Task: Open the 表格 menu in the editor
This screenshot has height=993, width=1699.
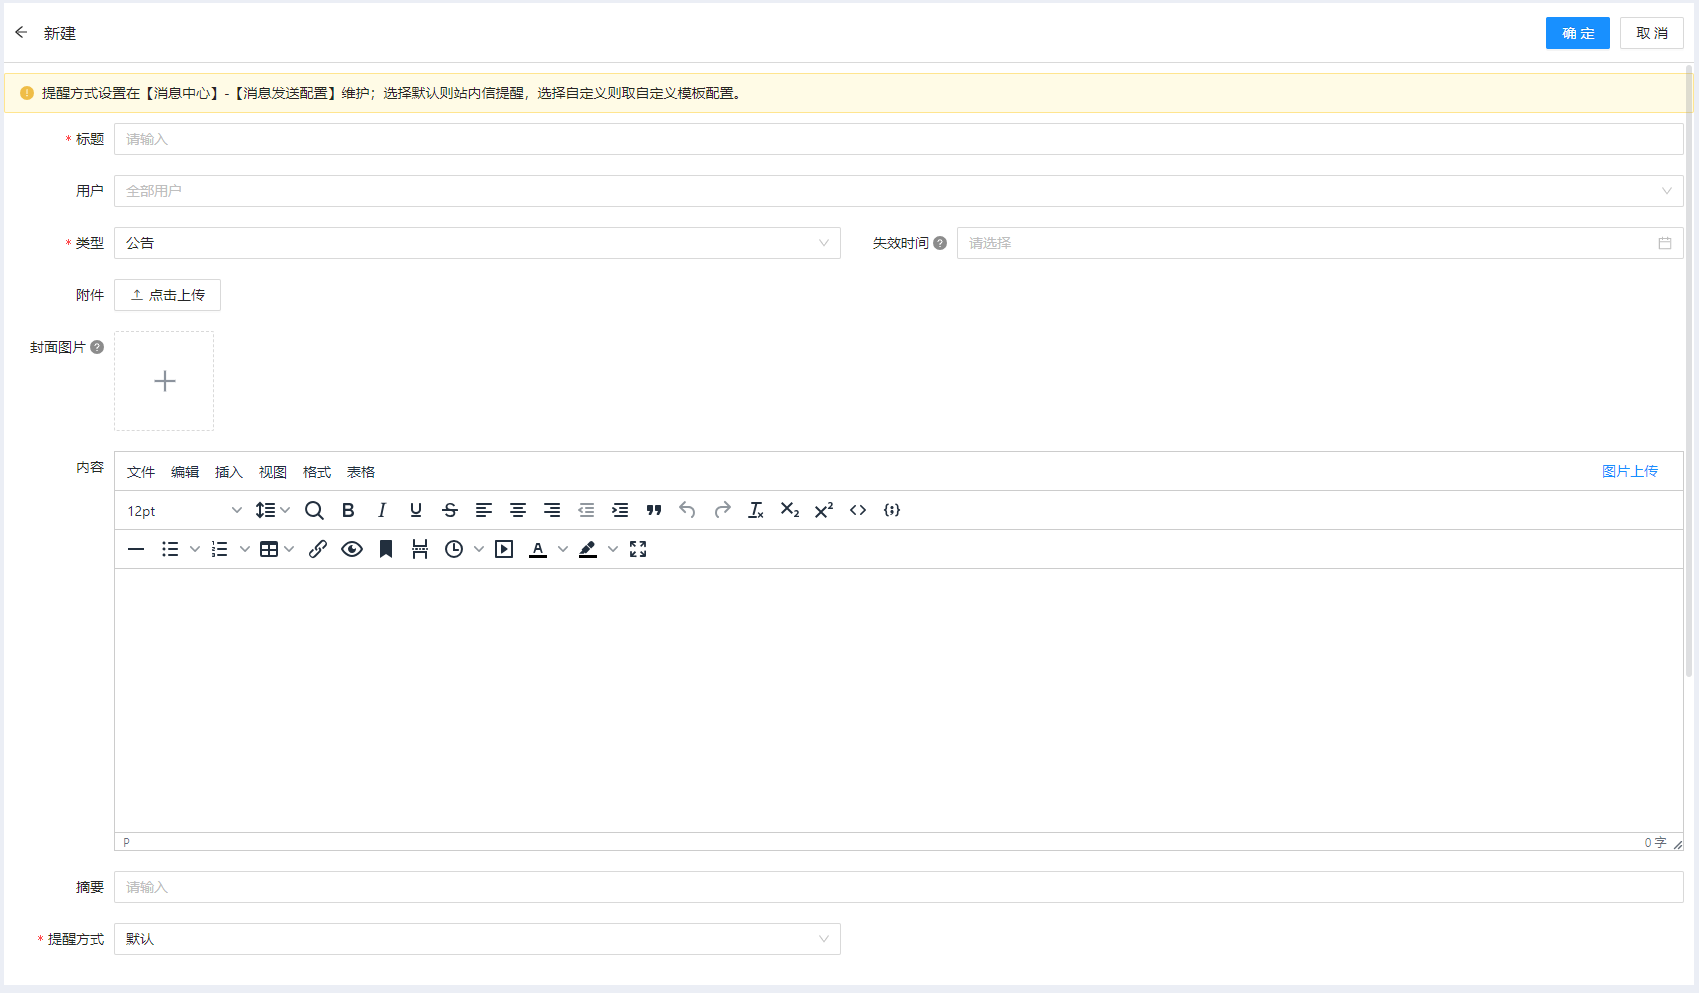Action: 360,471
